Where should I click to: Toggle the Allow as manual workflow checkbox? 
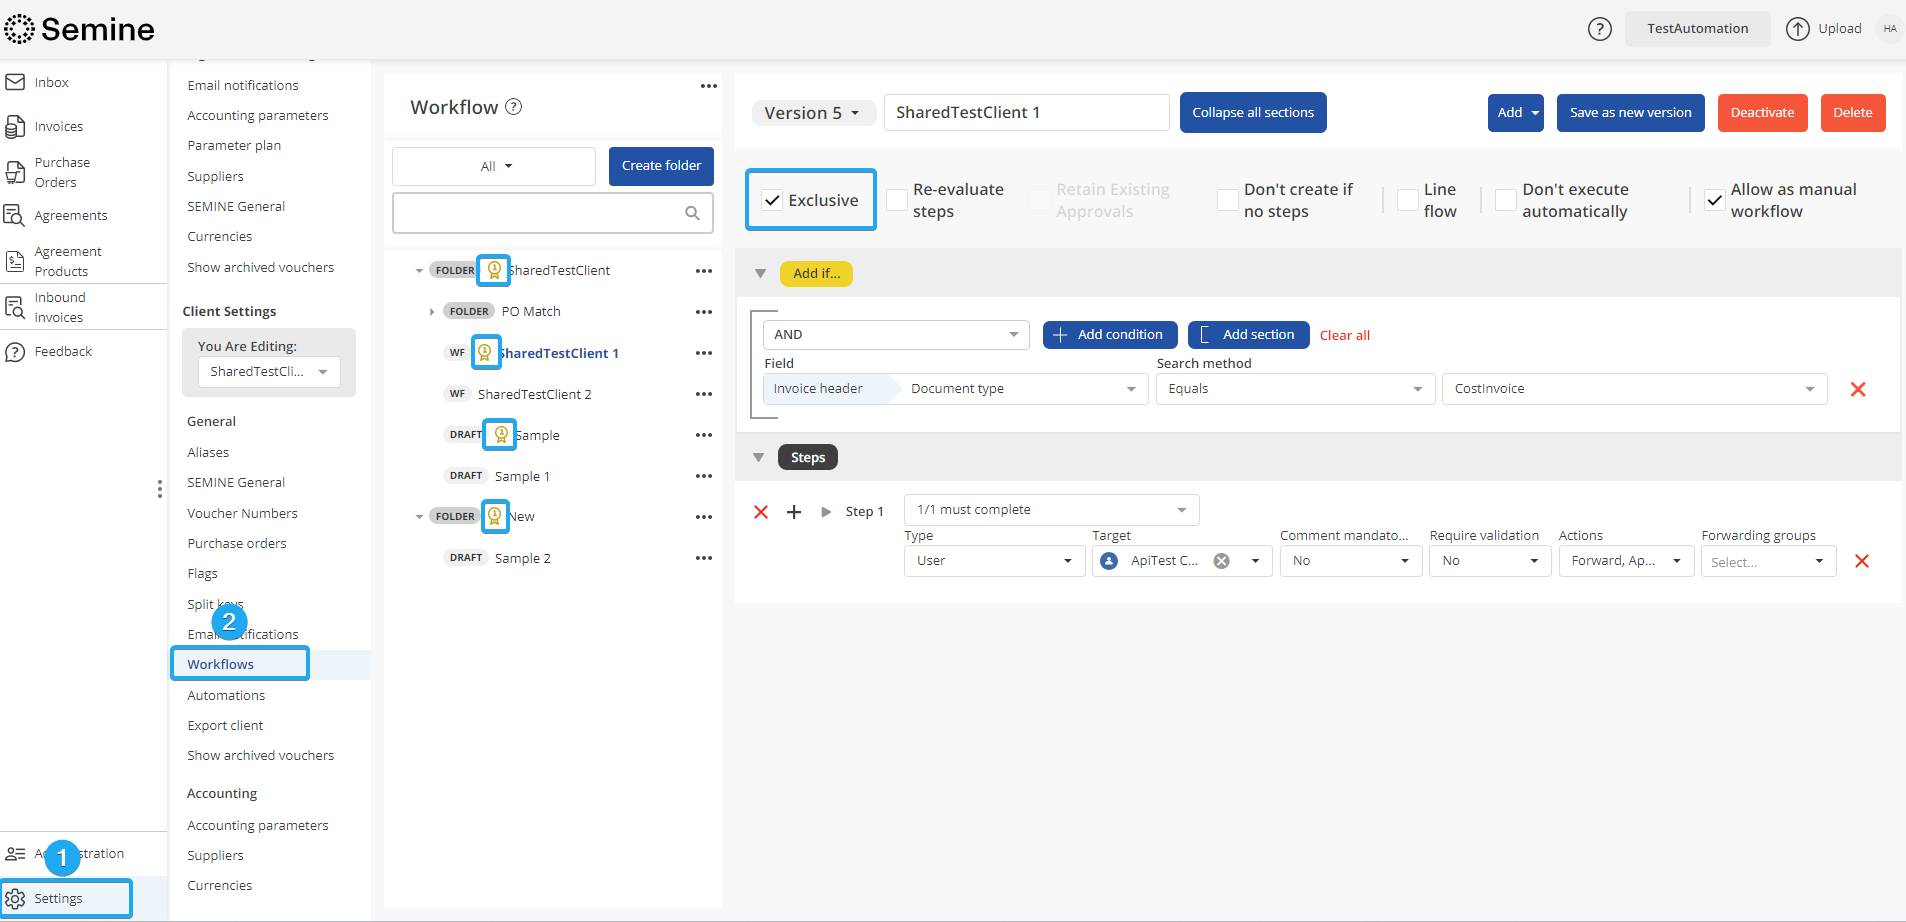coord(1714,200)
